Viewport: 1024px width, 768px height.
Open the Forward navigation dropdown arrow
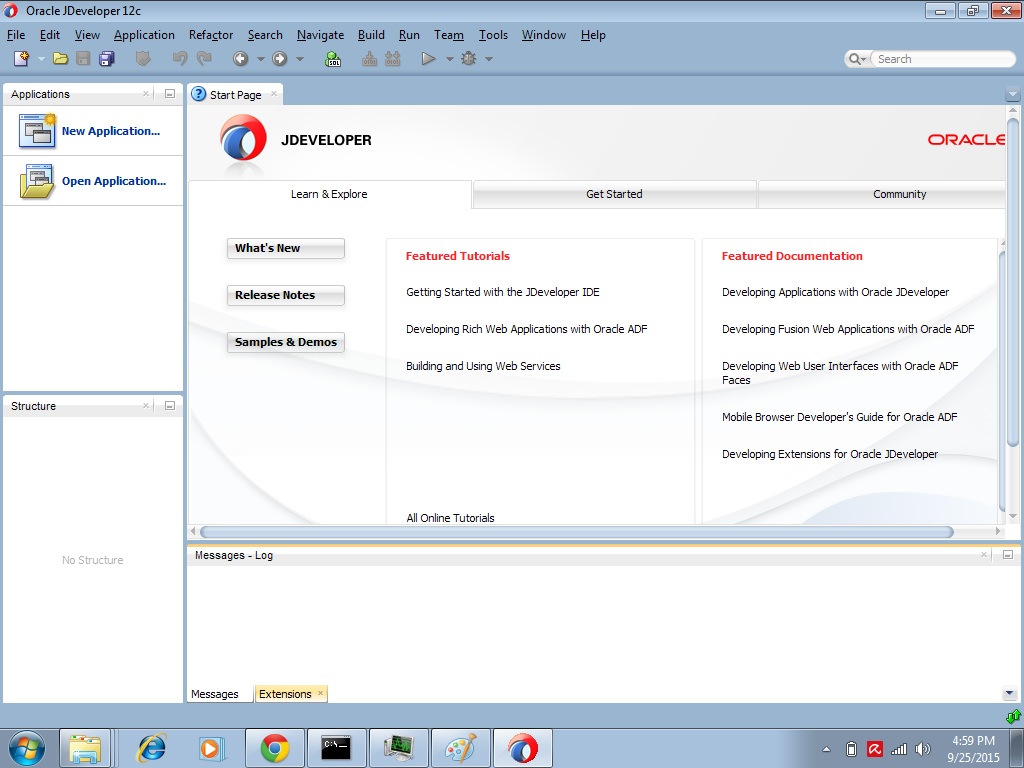click(x=300, y=58)
